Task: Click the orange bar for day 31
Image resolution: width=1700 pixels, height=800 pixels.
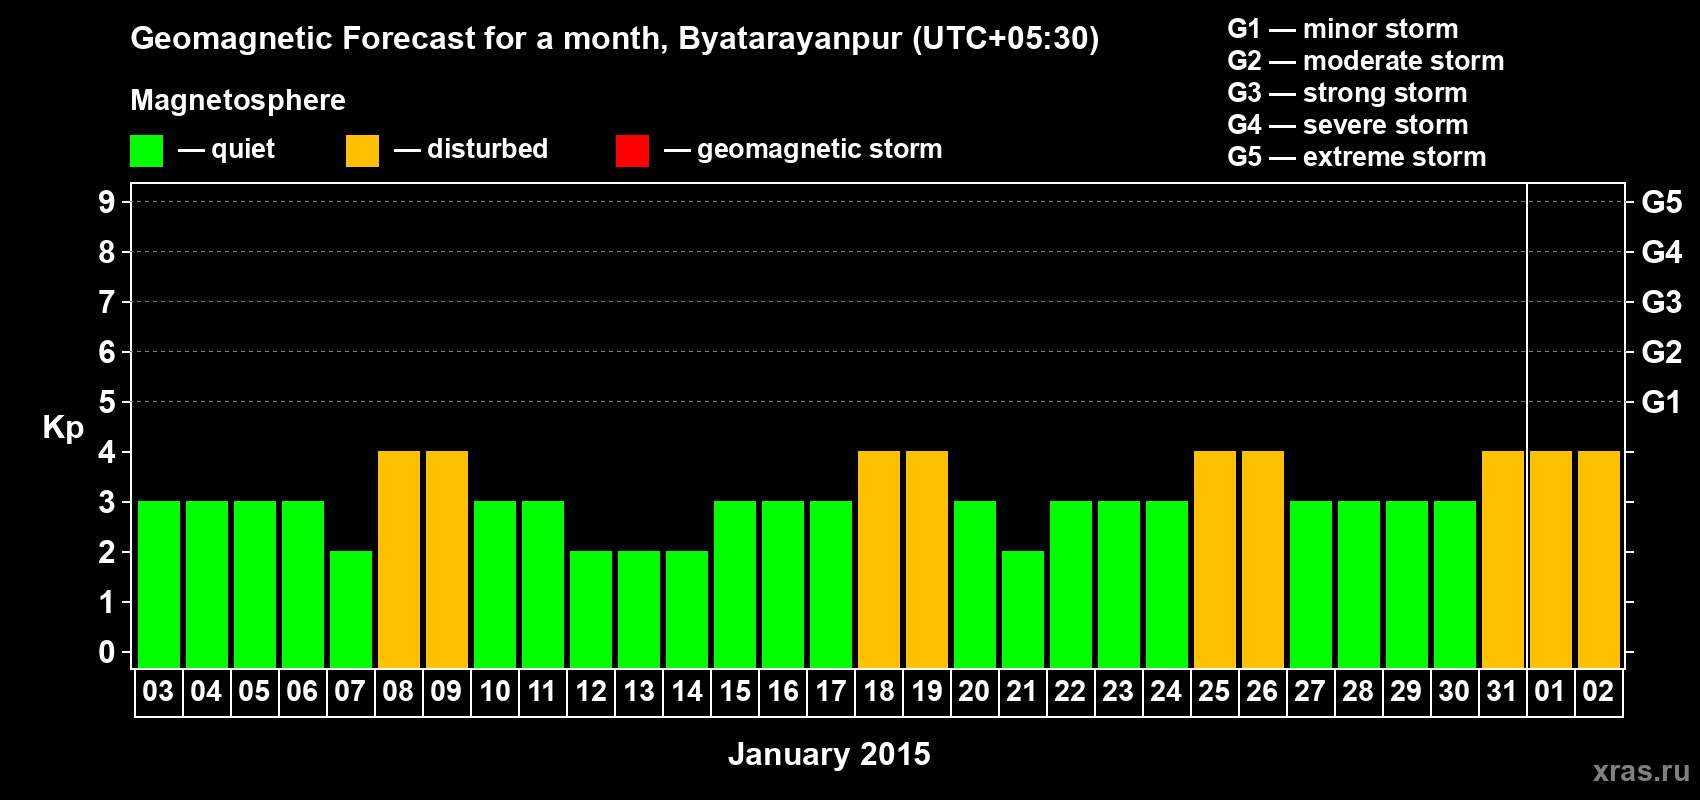Action: tap(1503, 559)
